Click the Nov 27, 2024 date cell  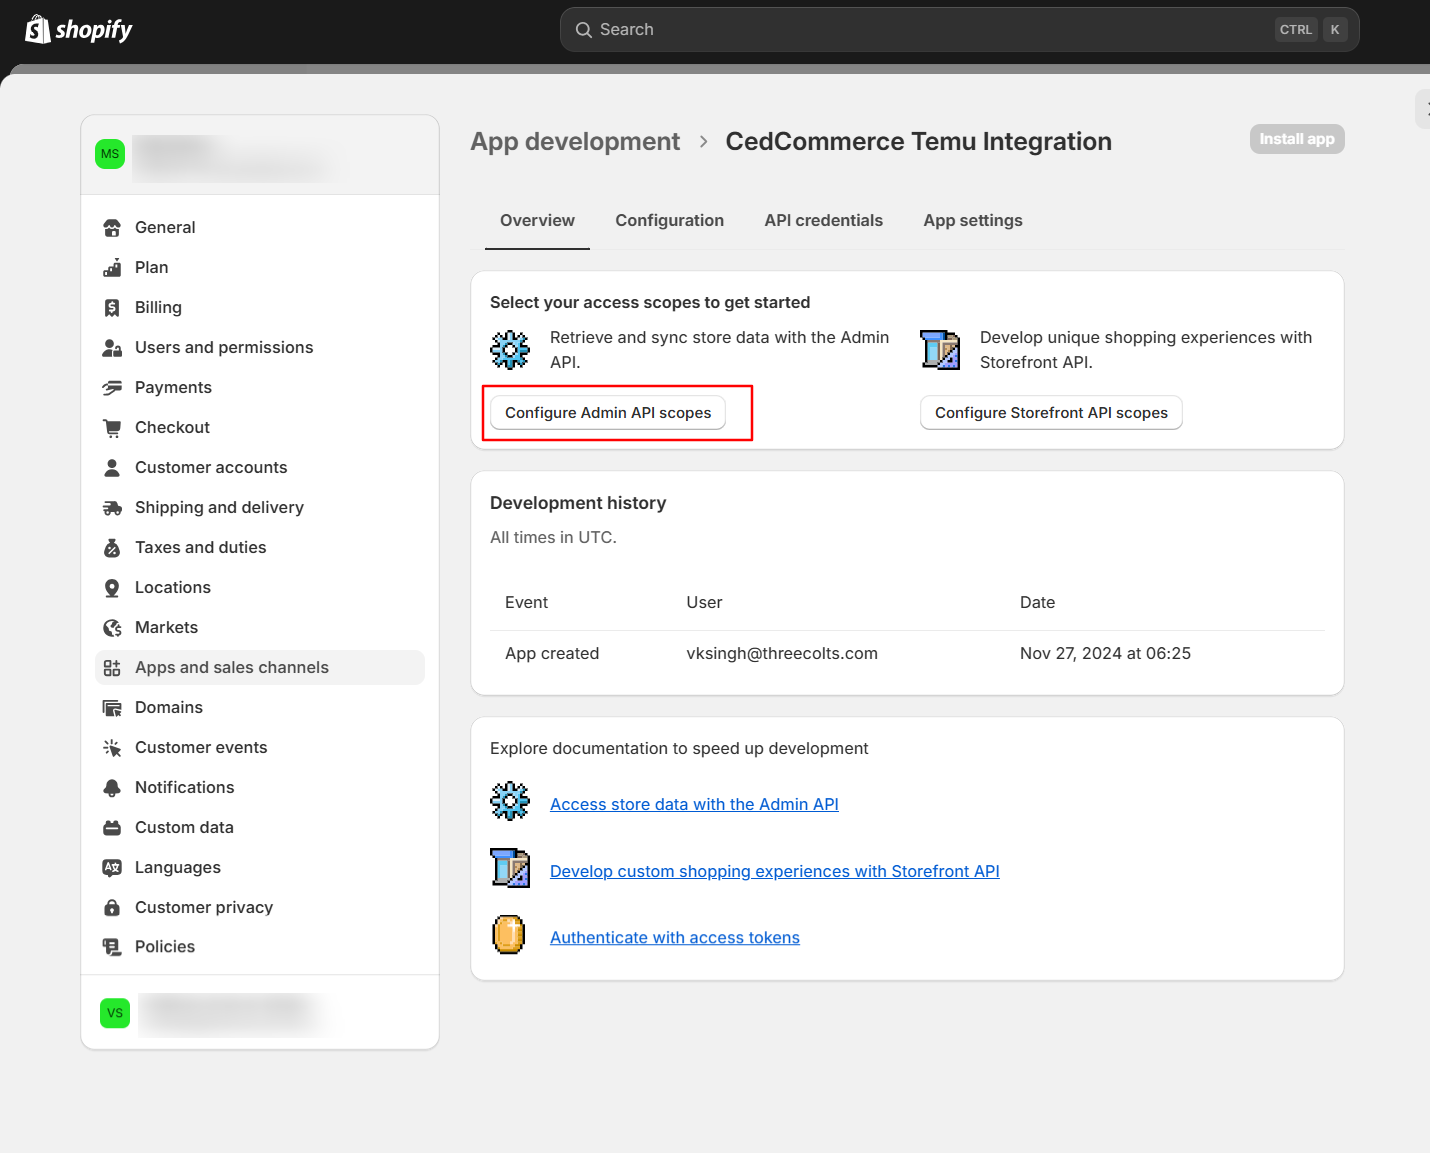coord(1105,654)
